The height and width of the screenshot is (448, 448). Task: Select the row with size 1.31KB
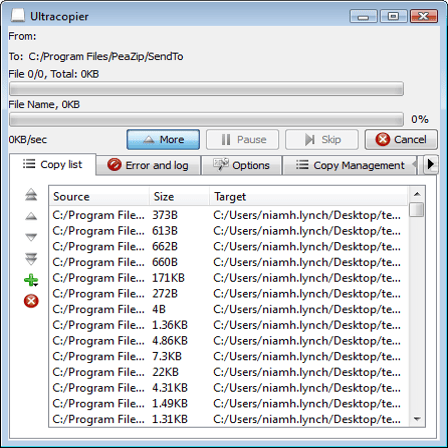228,419
